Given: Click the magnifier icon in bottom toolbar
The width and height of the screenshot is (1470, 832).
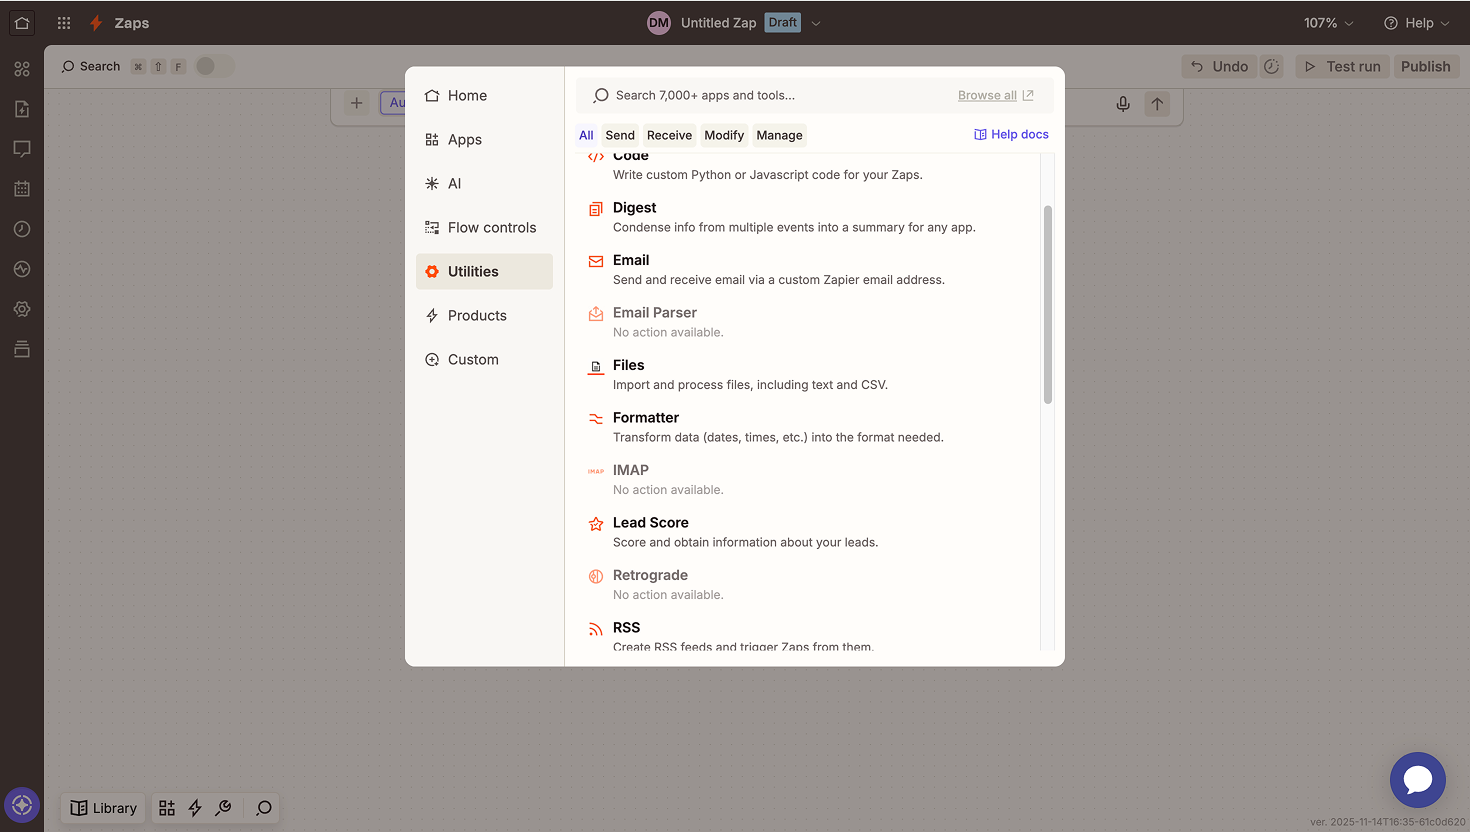Looking at the screenshot, I should coord(264,808).
